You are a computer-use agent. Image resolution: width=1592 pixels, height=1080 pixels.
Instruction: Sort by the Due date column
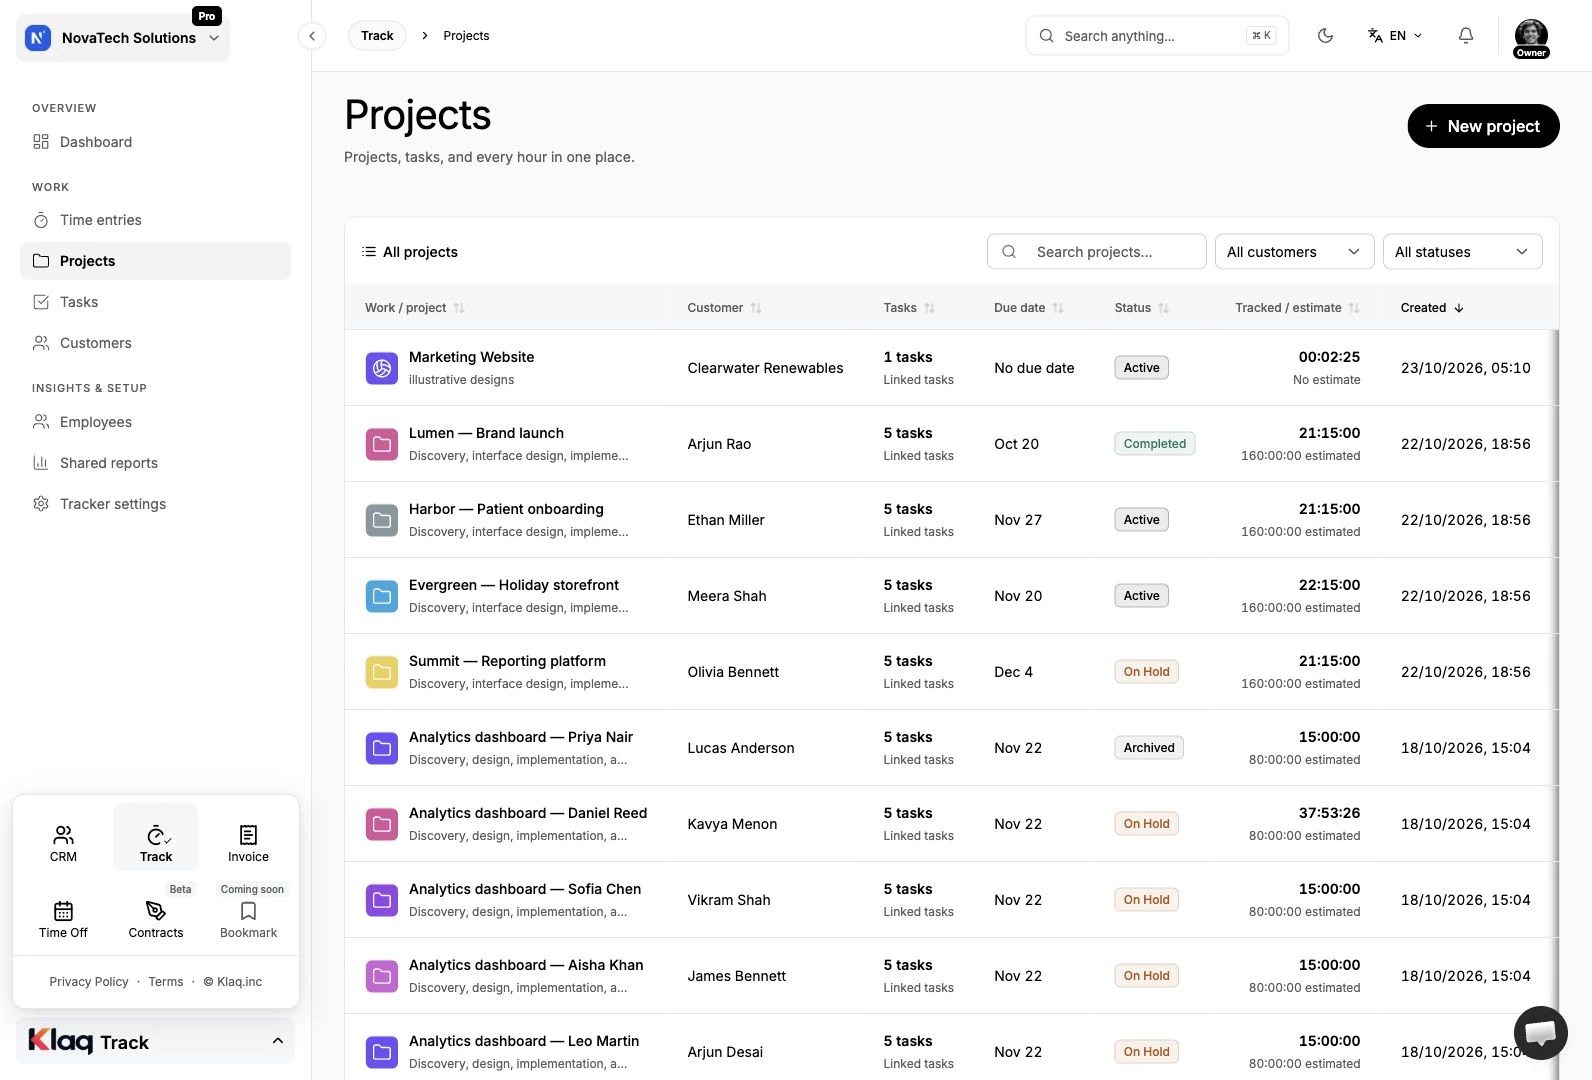point(1029,308)
